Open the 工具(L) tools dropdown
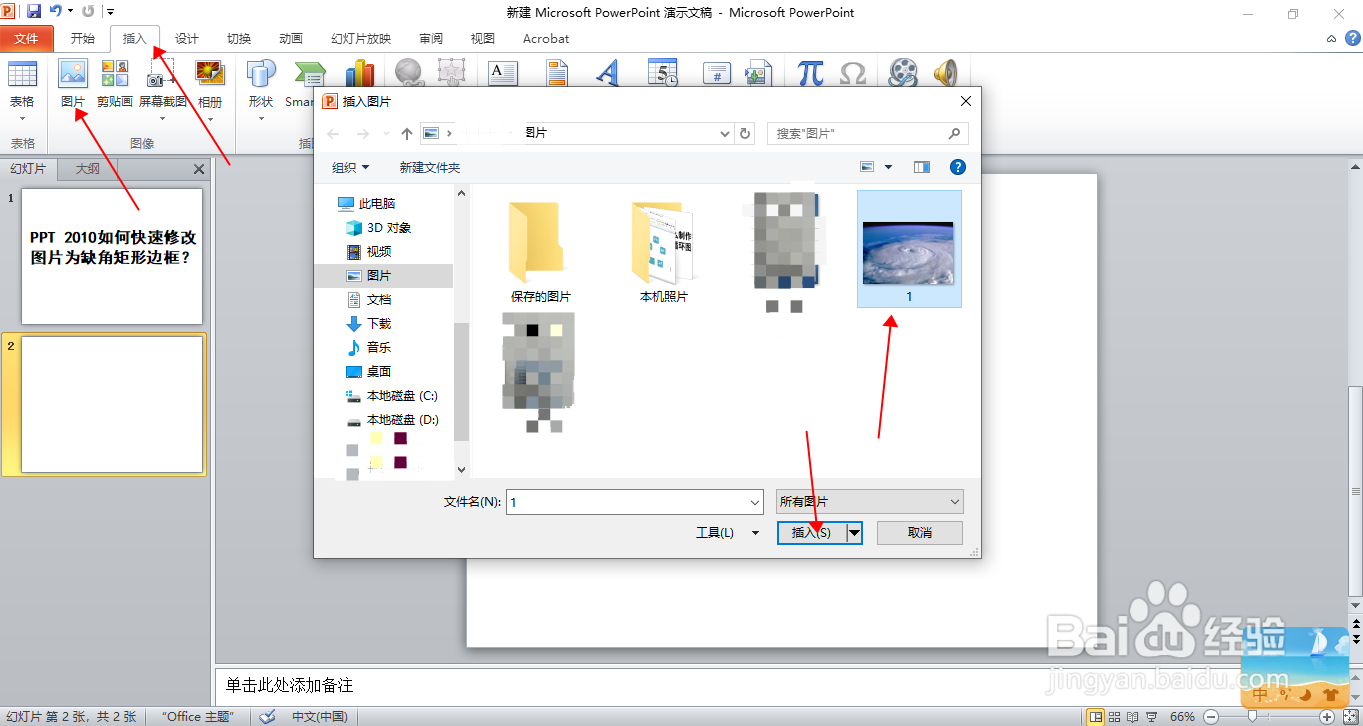1363x726 pixels. point(728,533)
